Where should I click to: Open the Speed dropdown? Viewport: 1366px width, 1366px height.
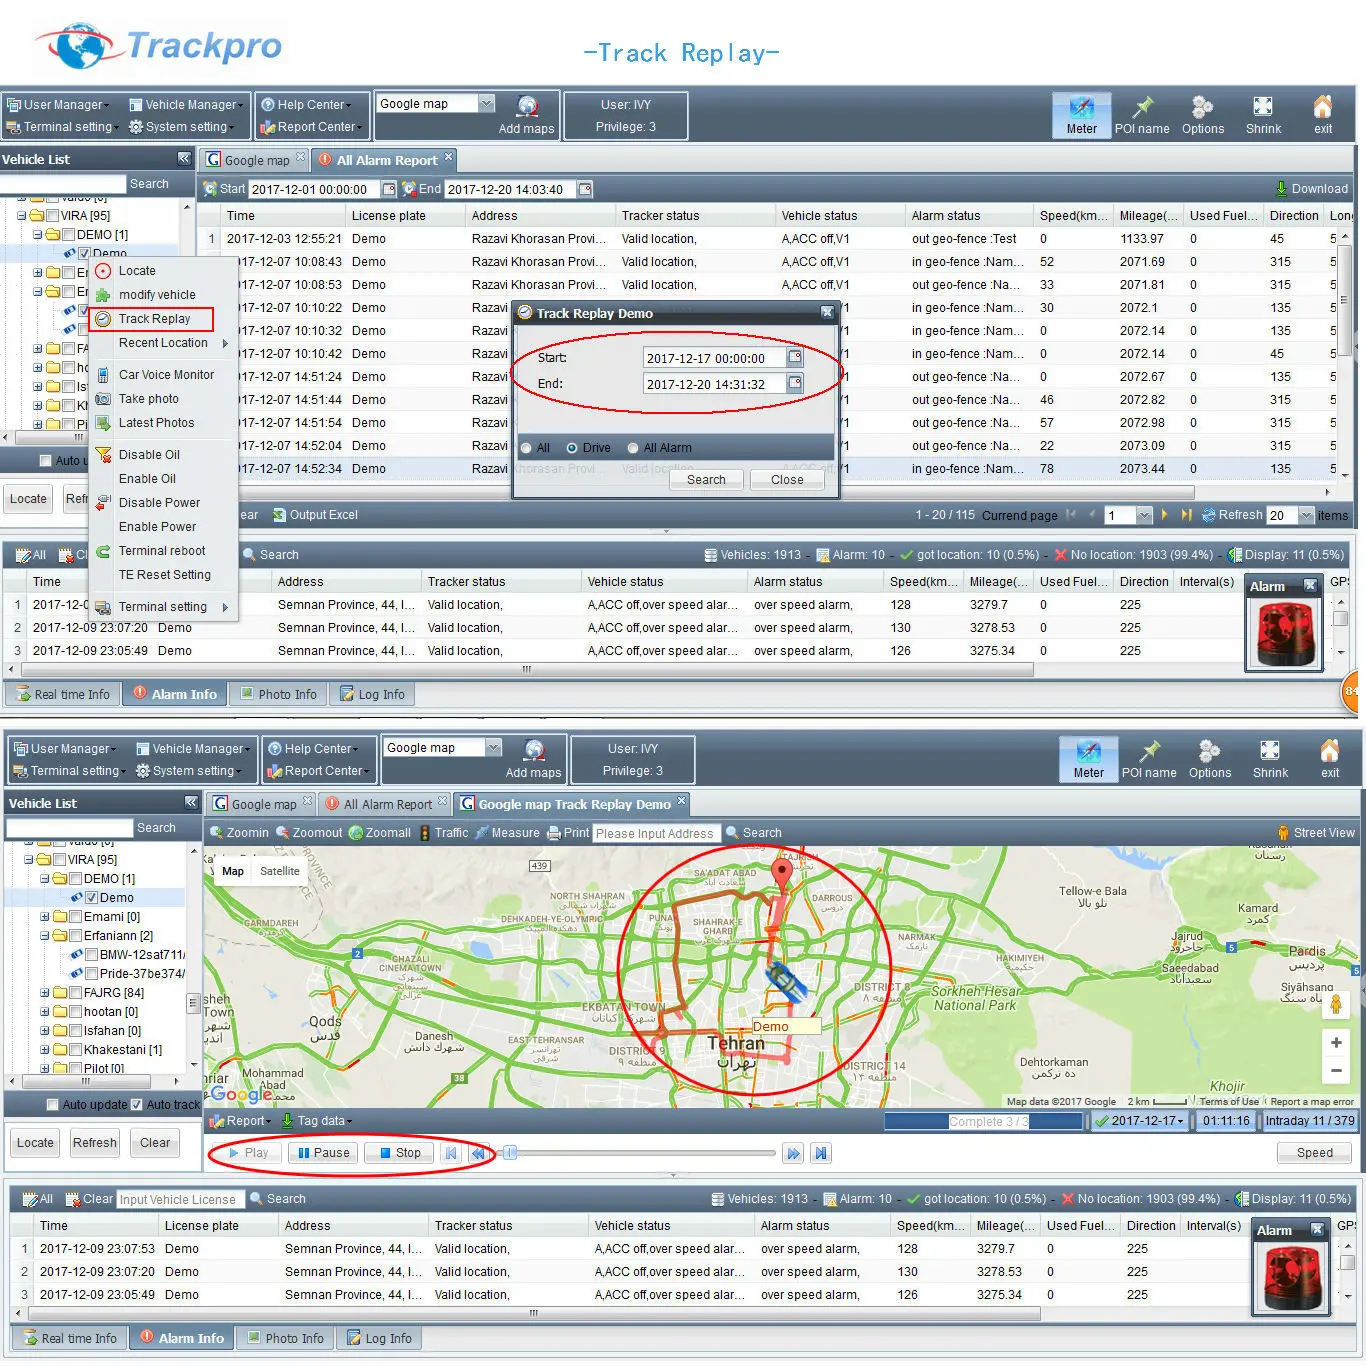[x=1314, y=1152]
